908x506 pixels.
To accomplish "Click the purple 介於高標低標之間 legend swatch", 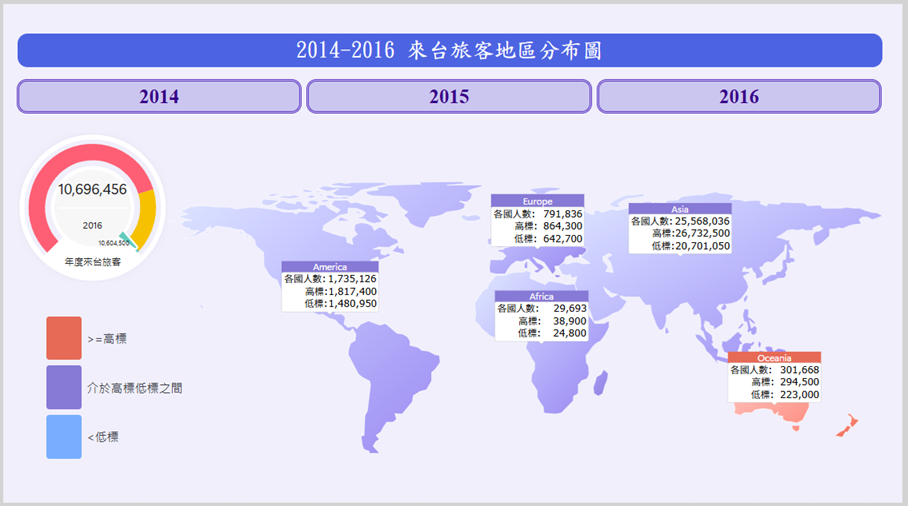I will click(x=64, y=387).
